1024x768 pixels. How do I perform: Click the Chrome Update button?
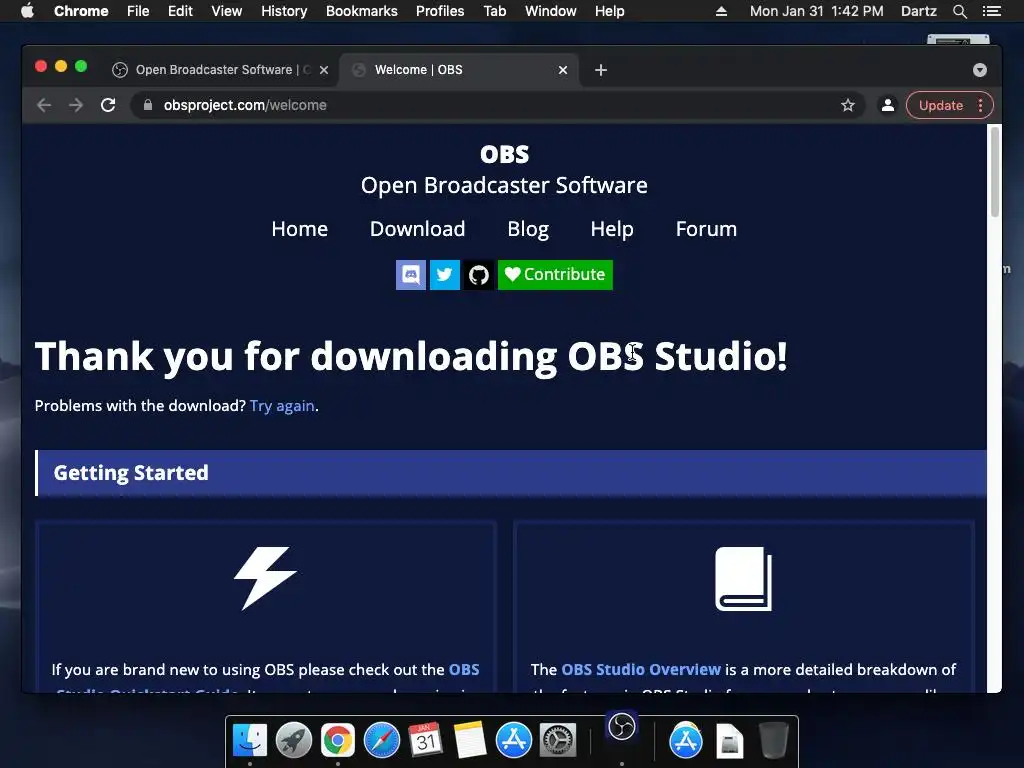tap(950, 105)
